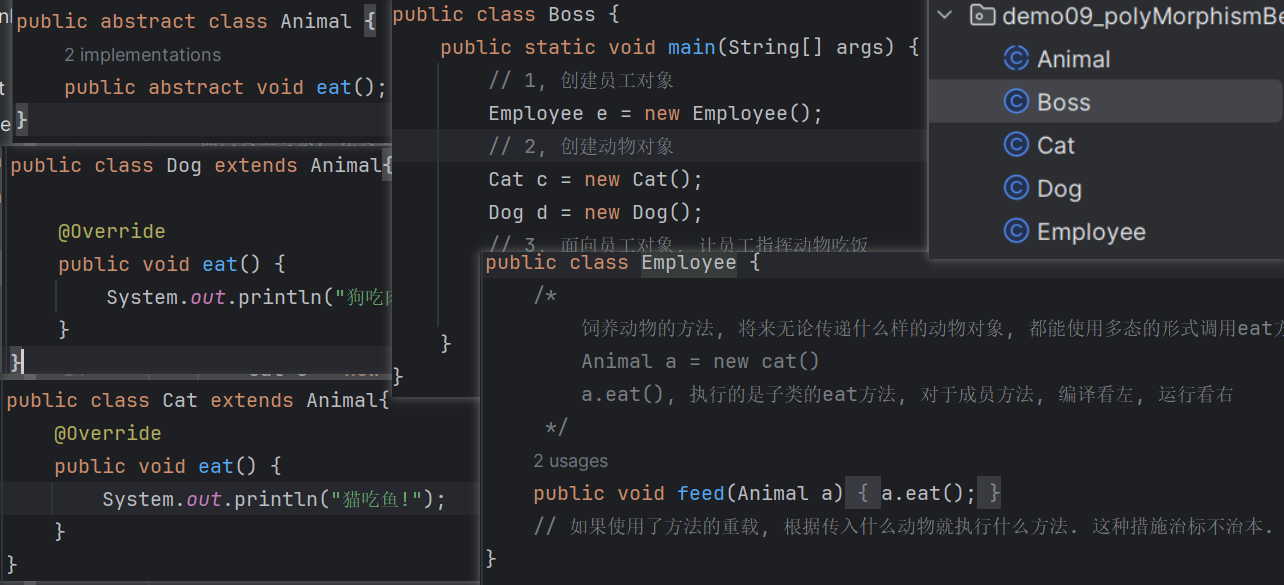Viewport: 1284px width, 585px height.
Task: Click the 'public class Cat extends Animal' line
Action: (x=197, y=400)
